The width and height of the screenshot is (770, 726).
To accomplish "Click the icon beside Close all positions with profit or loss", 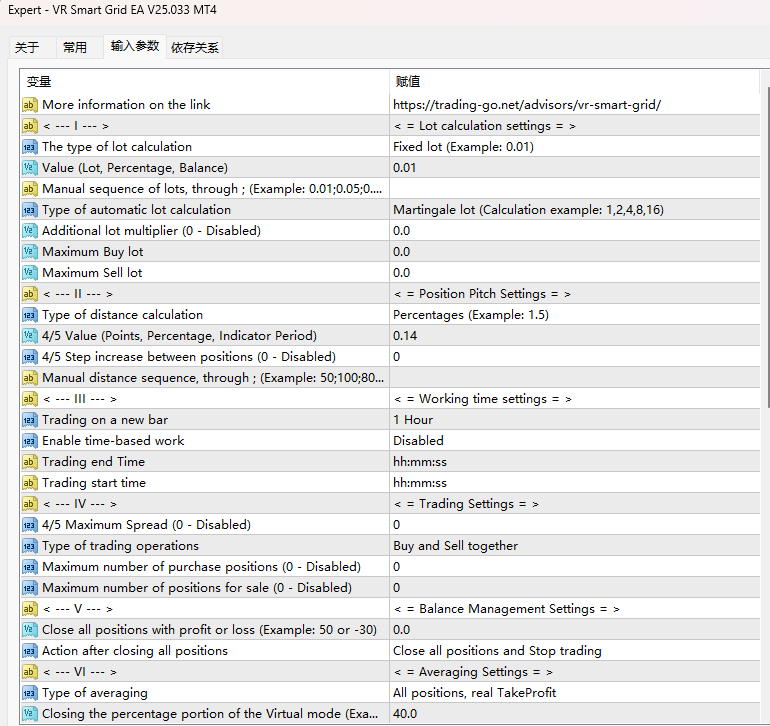I will [x=29, y=630].
